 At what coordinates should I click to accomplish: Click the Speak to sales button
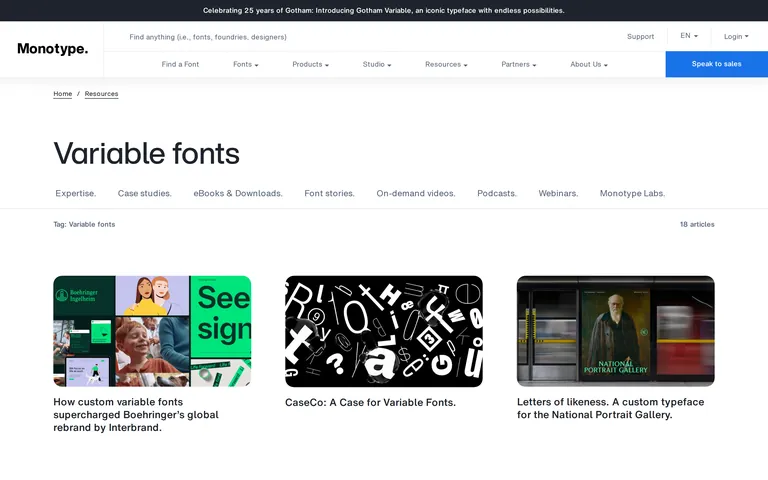(717, 64)
